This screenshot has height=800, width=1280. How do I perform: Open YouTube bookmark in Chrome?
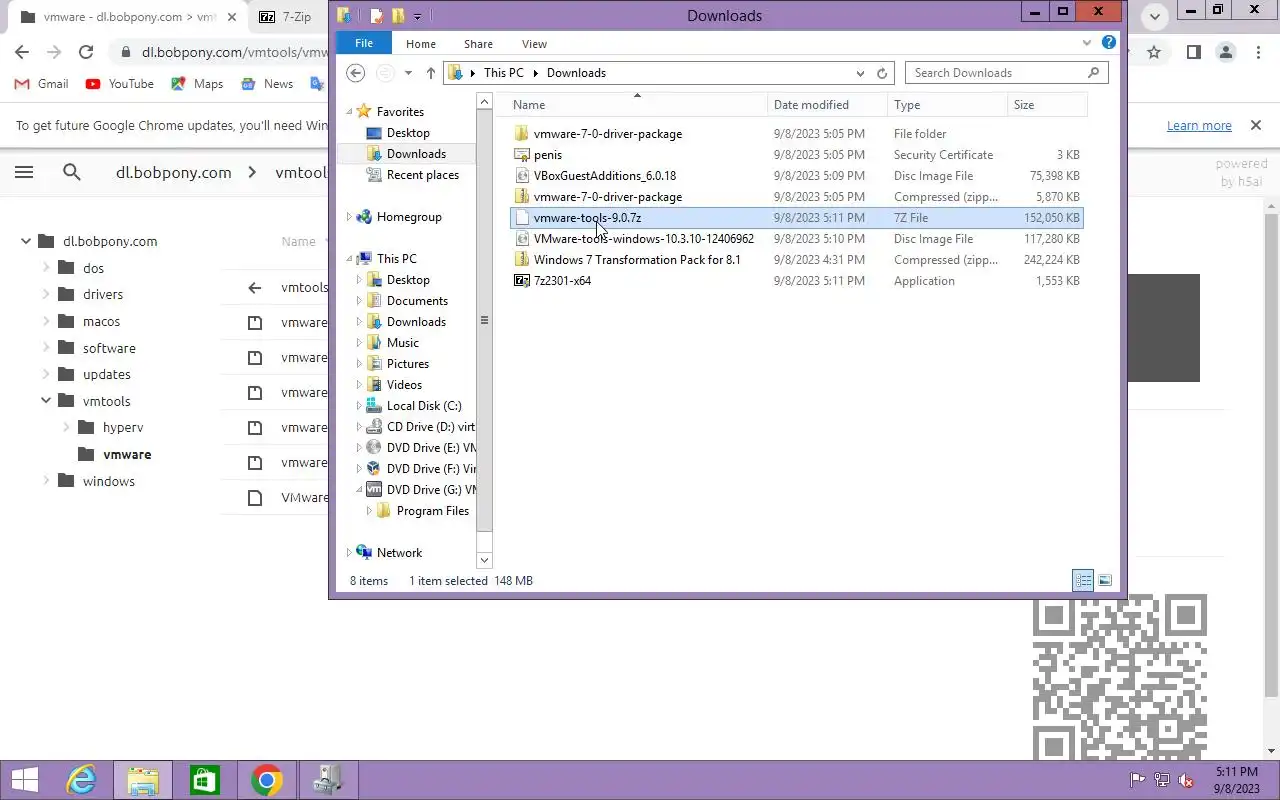[x=120, y=84]
